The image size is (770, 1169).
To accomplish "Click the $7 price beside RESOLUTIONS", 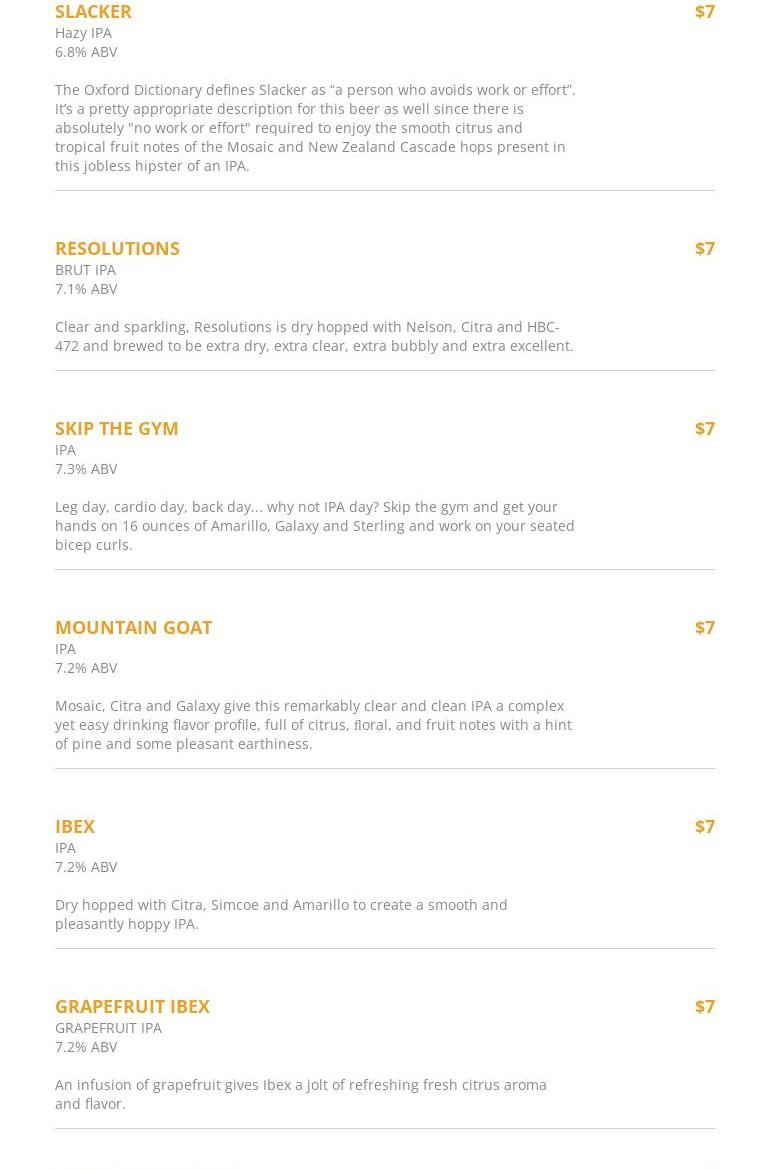I will pos(704,248).
